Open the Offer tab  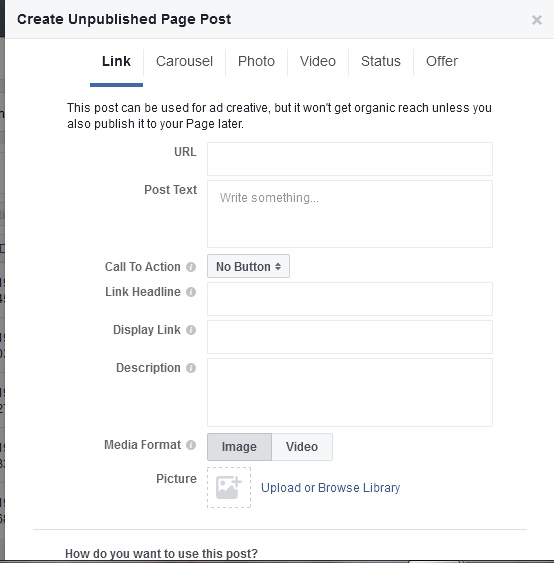pyautogui.click(x=442, y=61)
